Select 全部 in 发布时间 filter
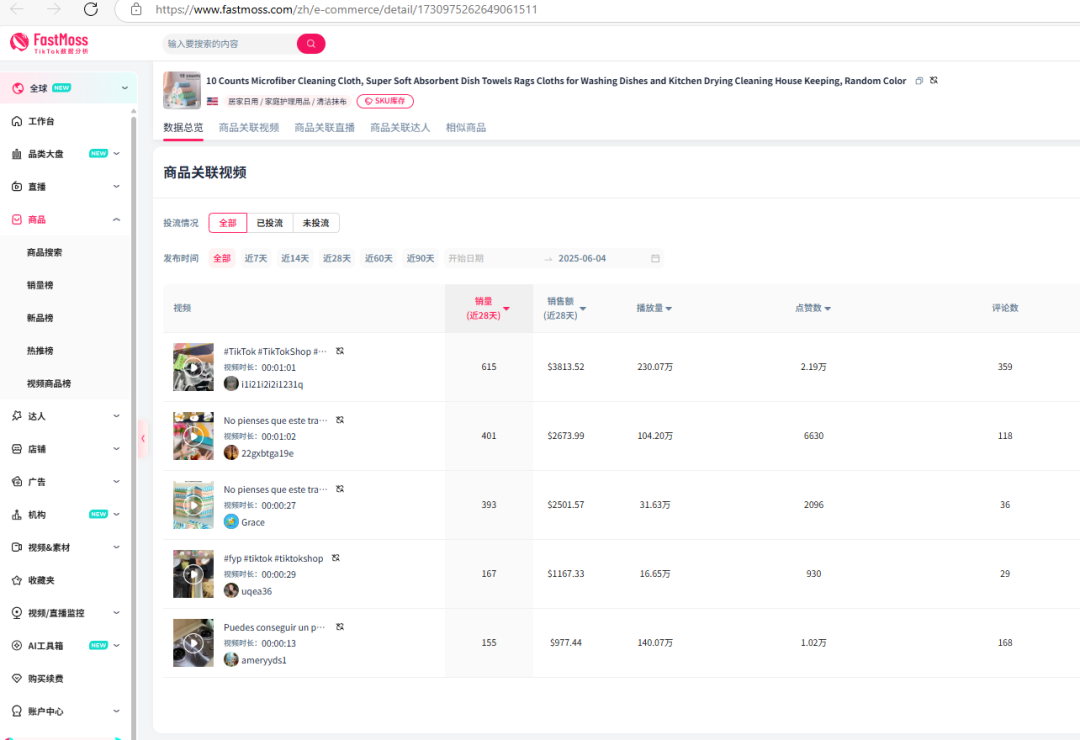 click(x=222, y=258)
